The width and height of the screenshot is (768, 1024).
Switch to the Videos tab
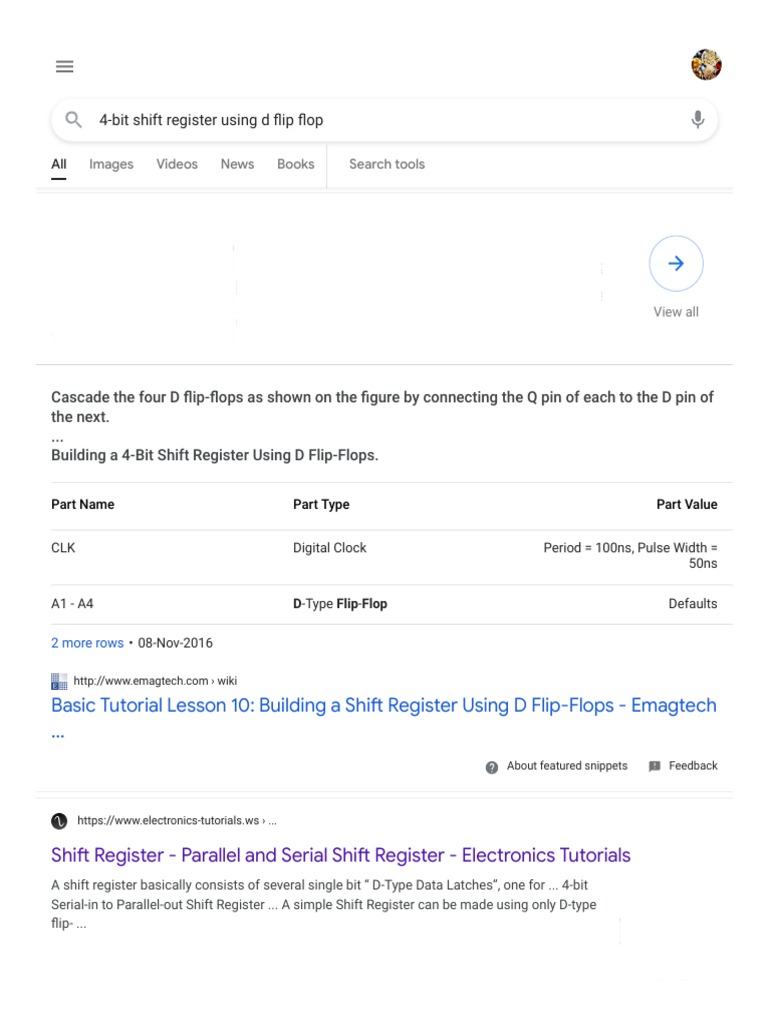[x=177, y=164]
